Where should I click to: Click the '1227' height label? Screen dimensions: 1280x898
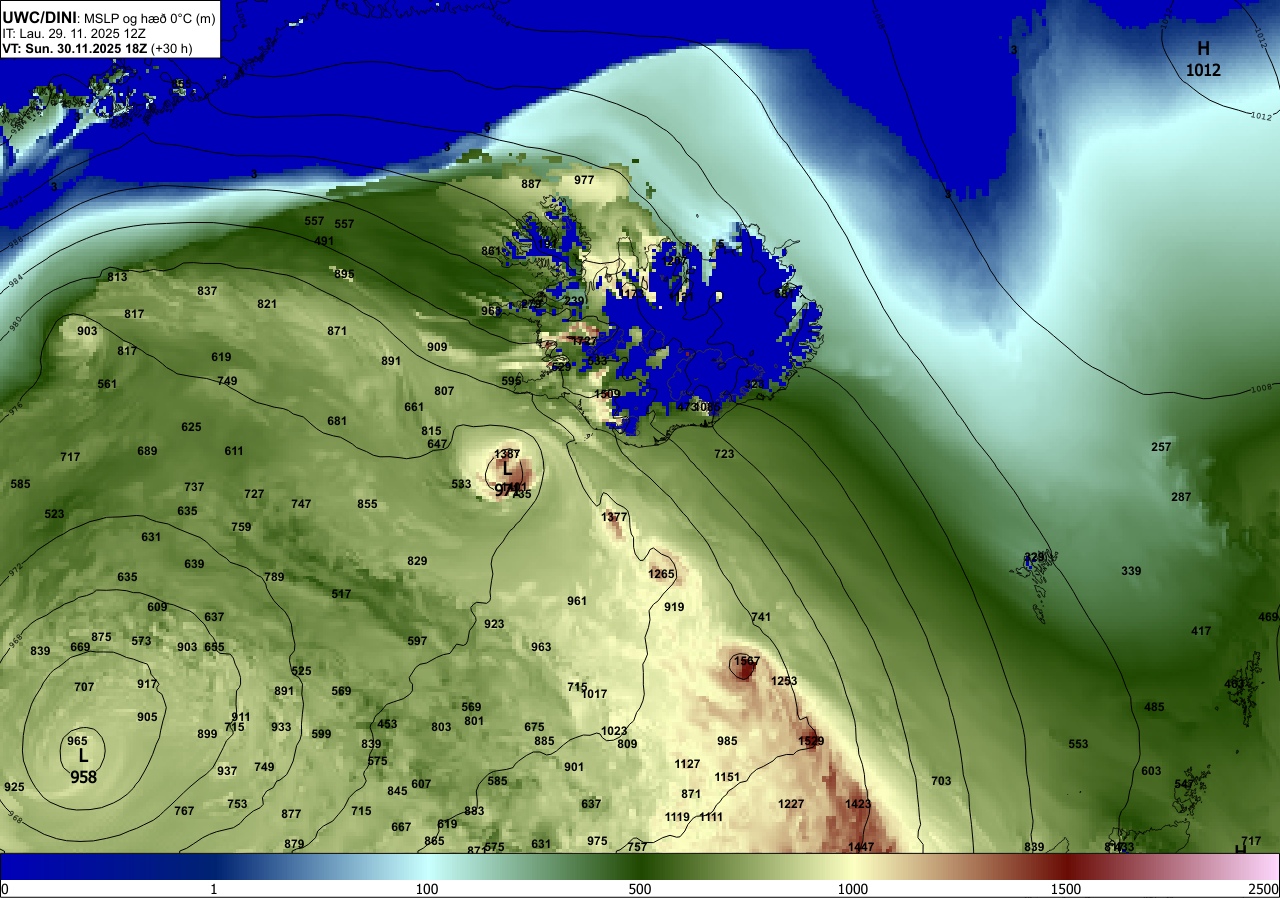click(791, 804)
